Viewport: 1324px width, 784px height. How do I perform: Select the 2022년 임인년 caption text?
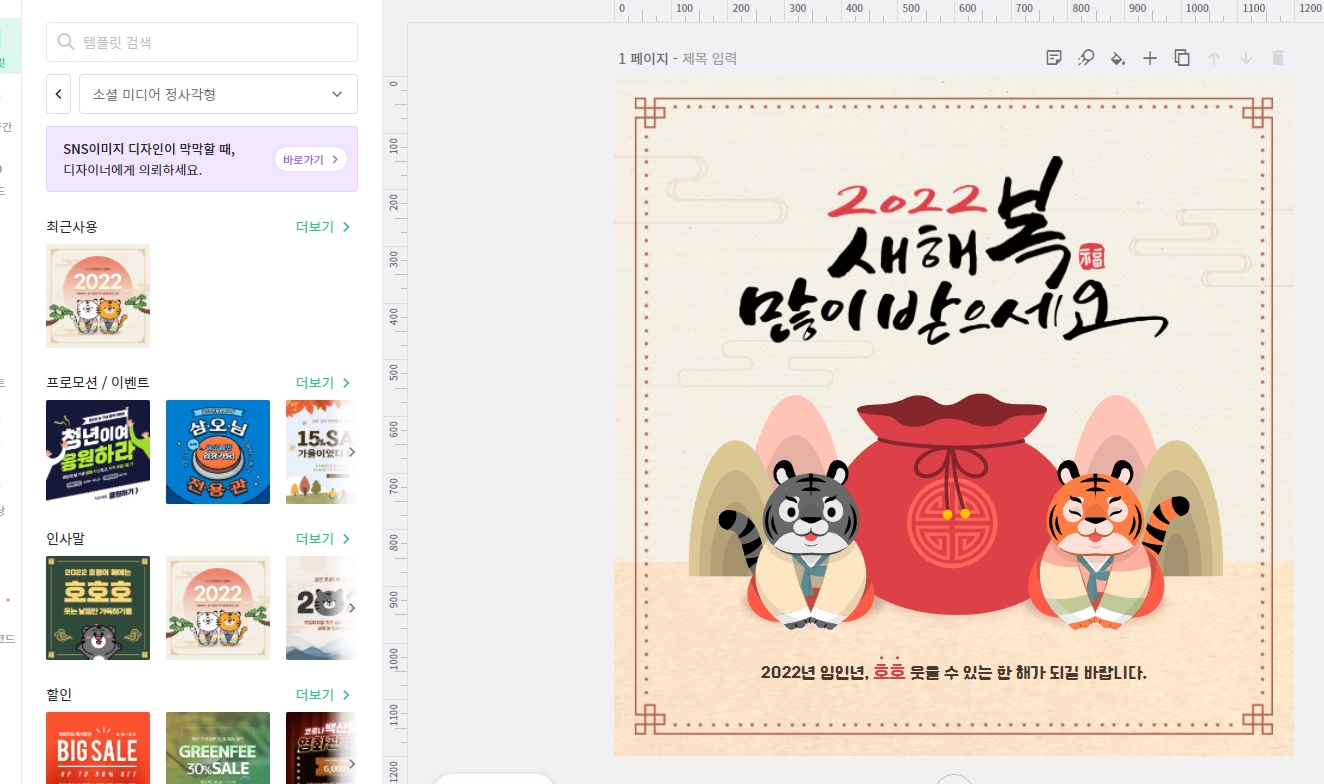click(x=953, y=672)
